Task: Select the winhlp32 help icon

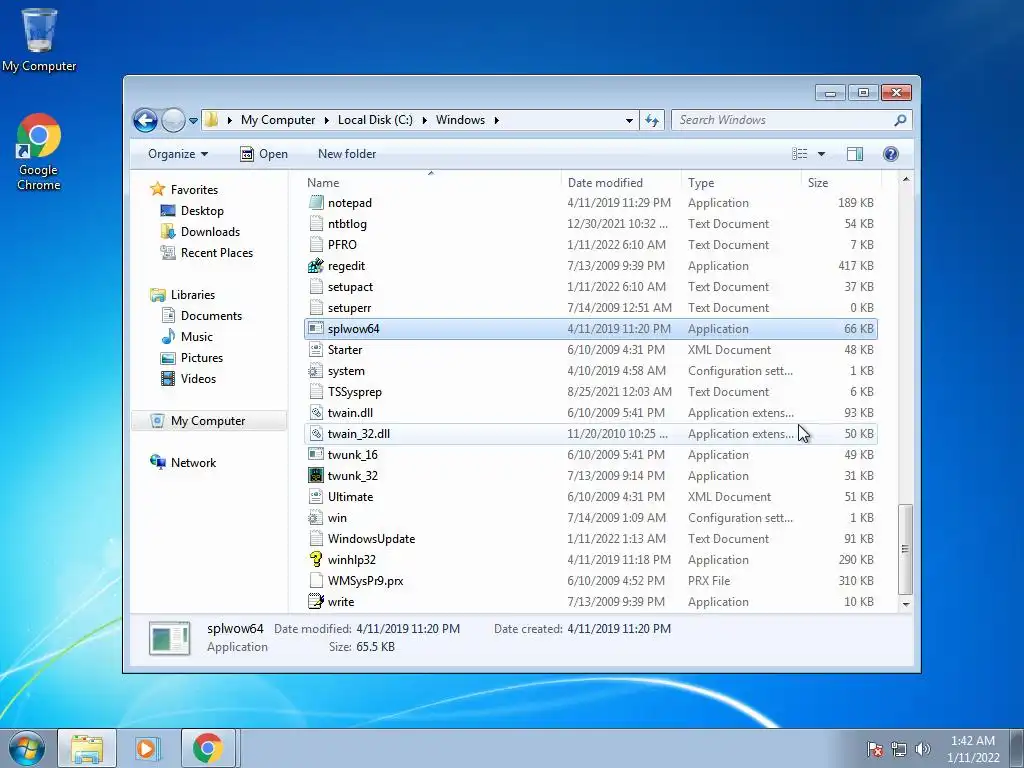Action: (316, 560)
